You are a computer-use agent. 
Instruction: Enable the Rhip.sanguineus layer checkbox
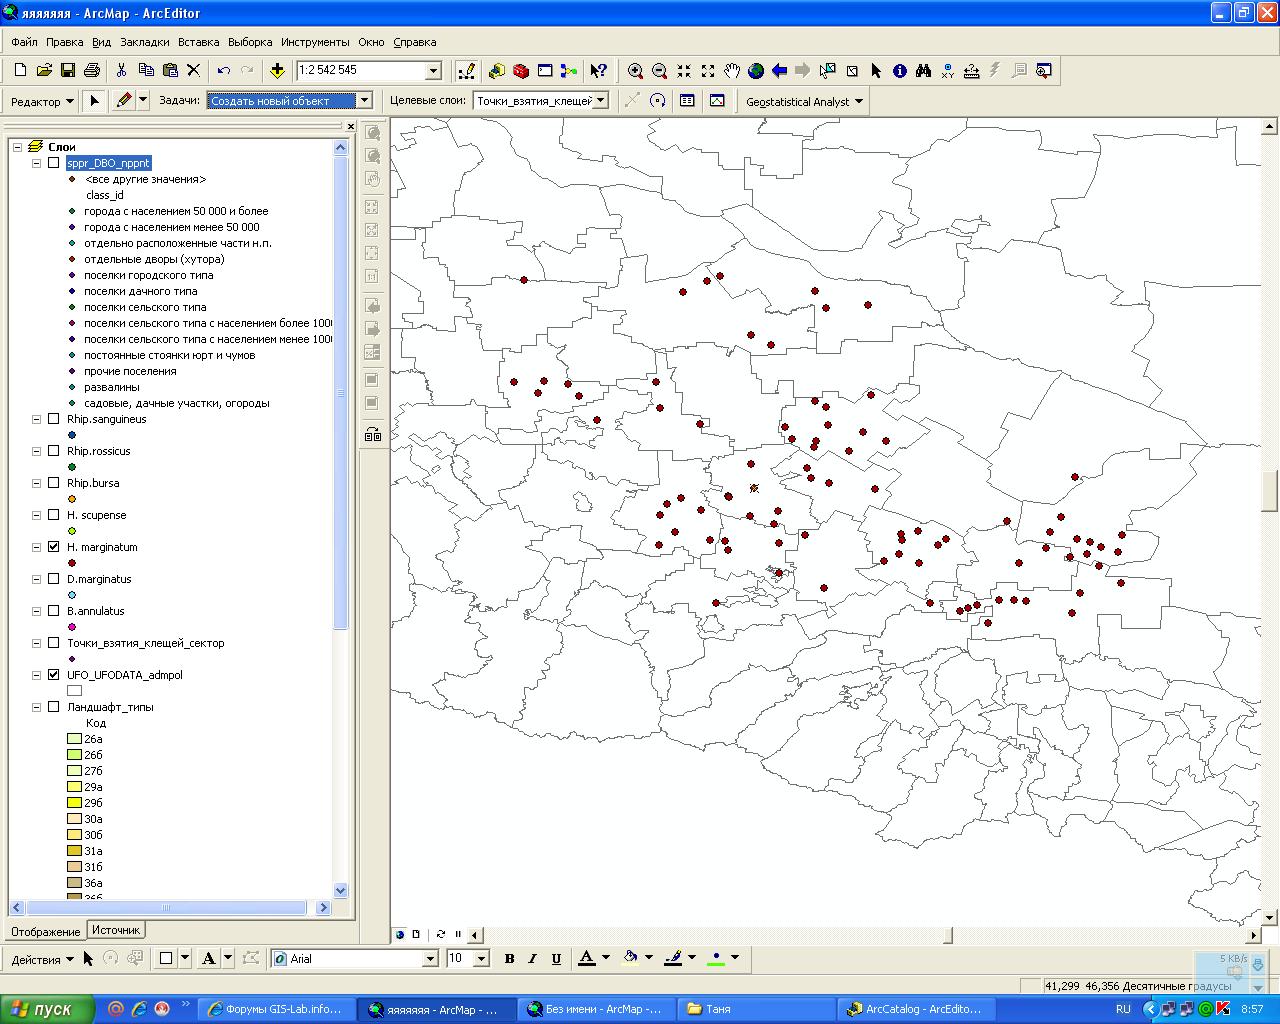(54, 419)
